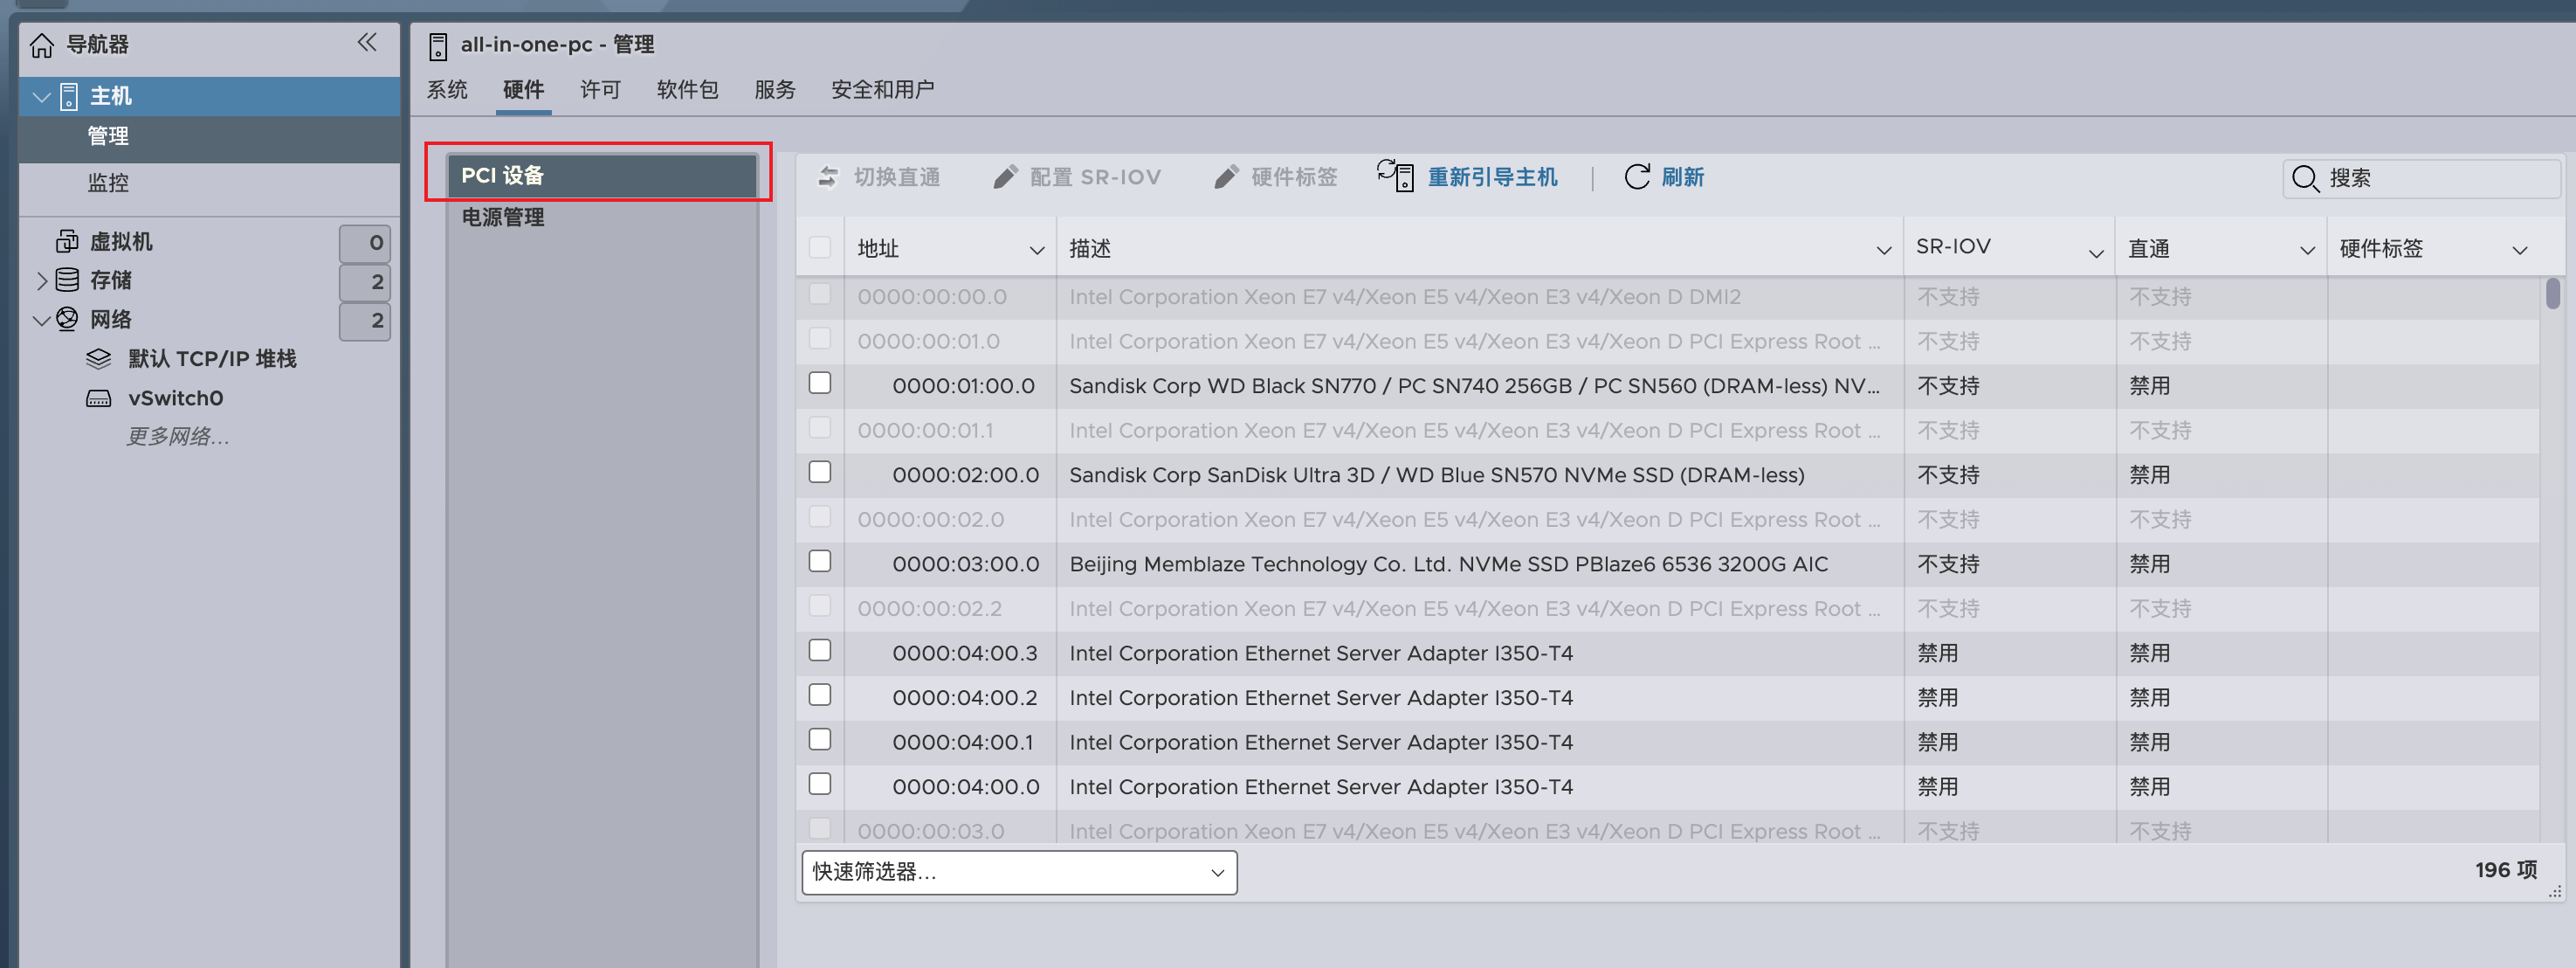Image resolution: width=2576 pixels, height=968 pixels.
Task: Click the search magnifier icon
Action: (2305, 178)
